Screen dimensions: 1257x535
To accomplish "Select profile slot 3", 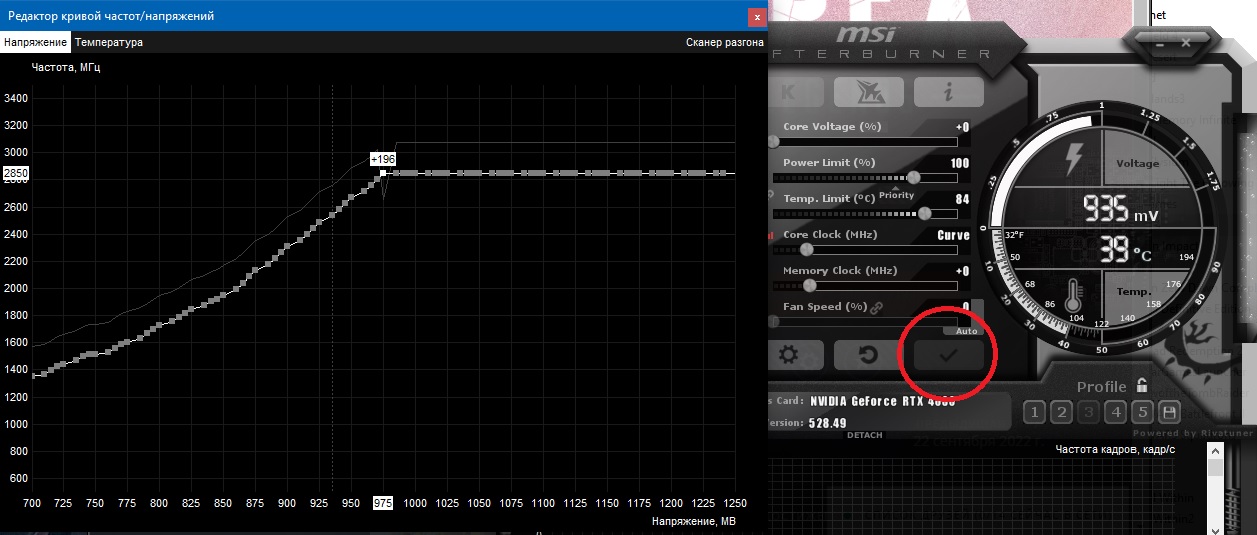I will coord(1089,412).
